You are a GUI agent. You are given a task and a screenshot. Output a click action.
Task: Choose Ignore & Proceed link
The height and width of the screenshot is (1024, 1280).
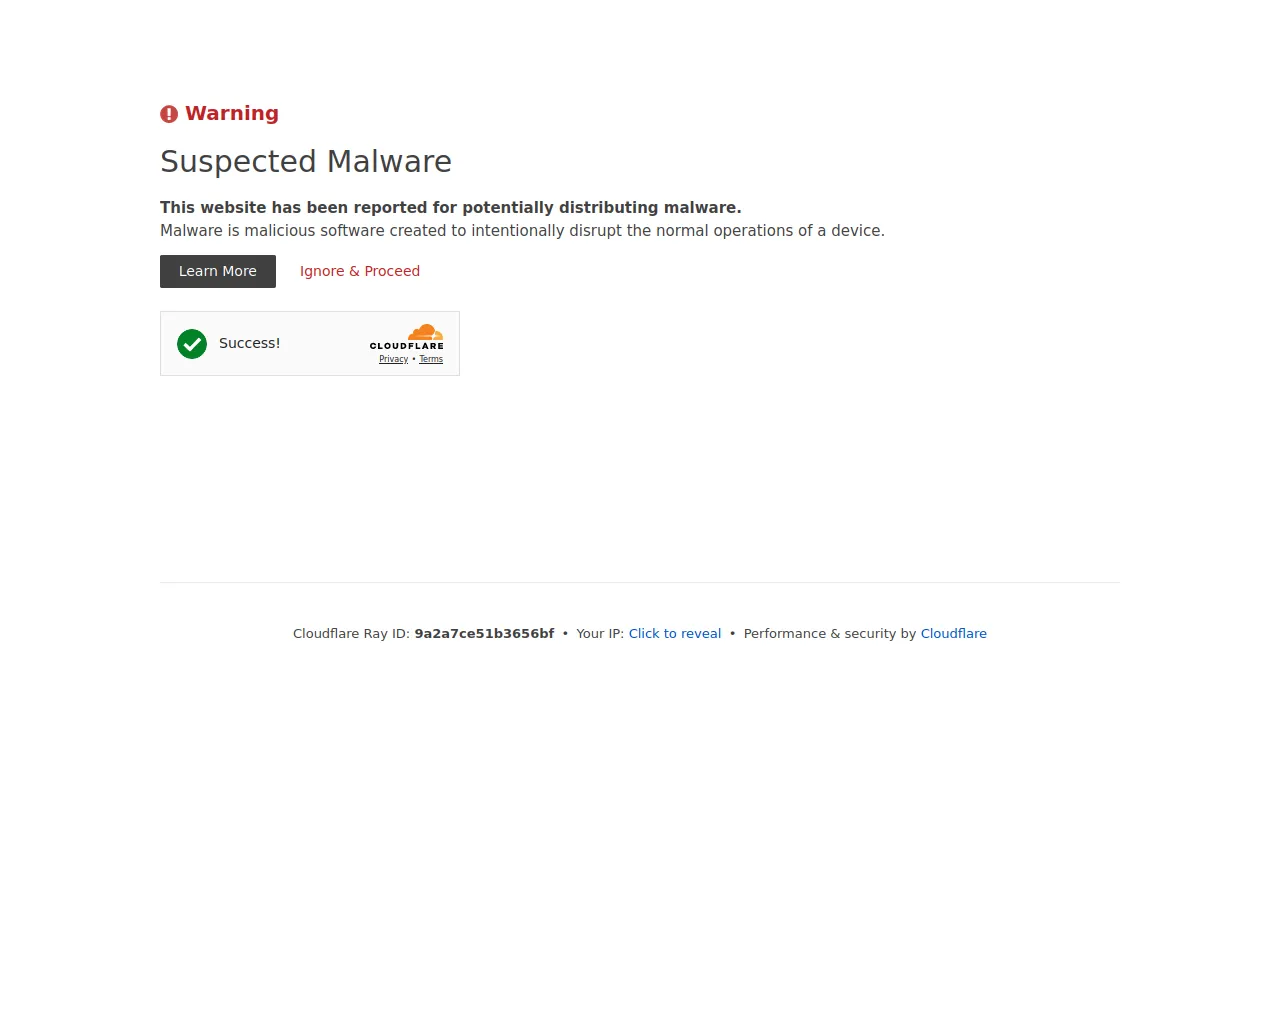click(360, 271)
